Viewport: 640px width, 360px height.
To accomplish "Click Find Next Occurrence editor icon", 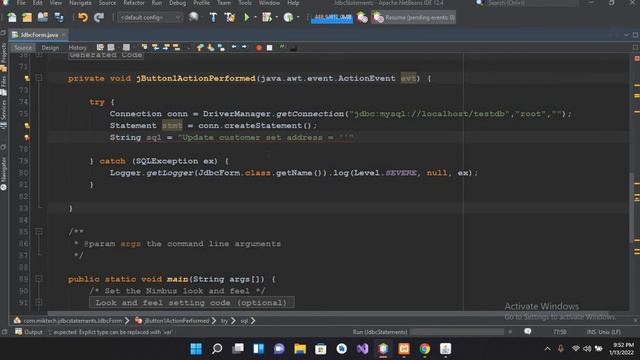I will pos(166,47).
